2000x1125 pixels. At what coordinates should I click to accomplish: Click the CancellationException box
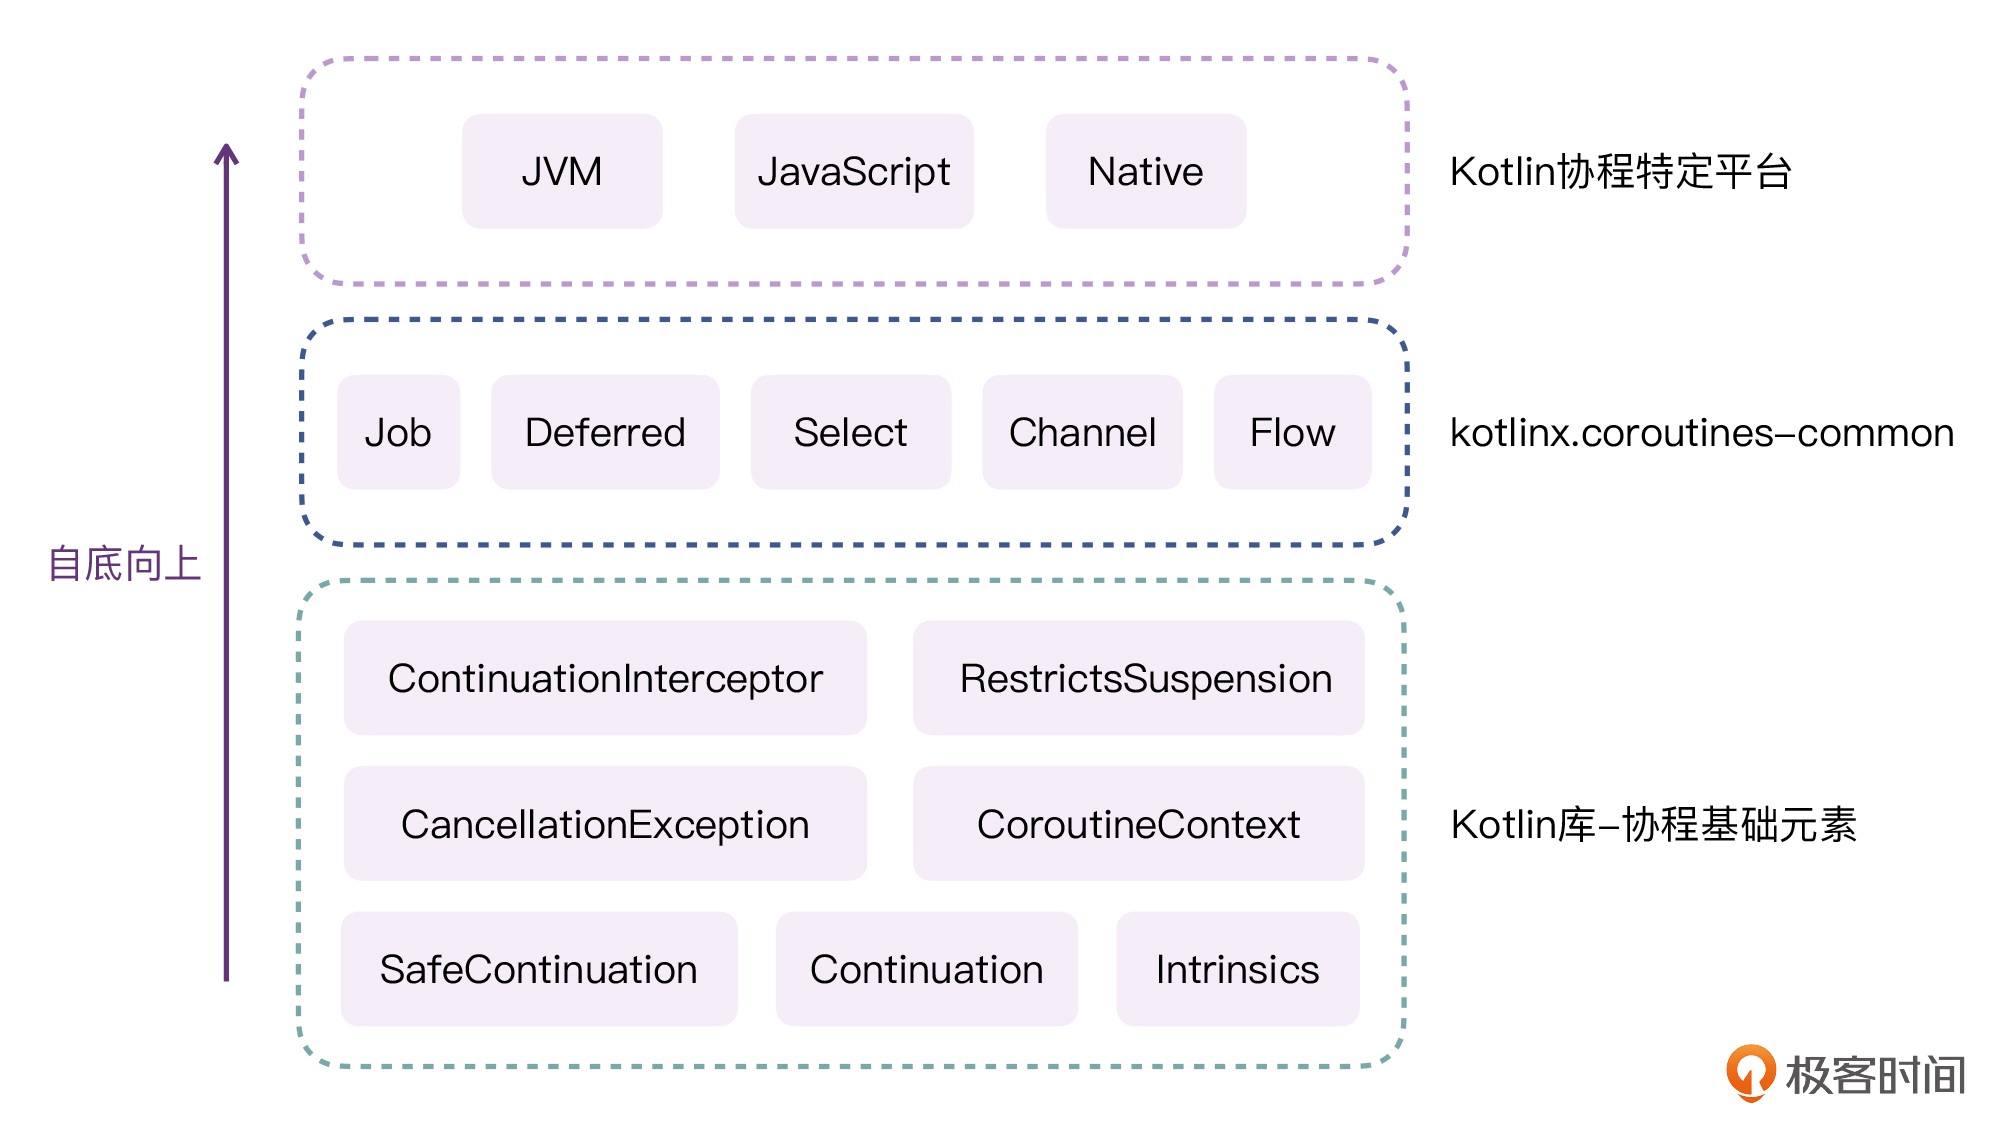pyautogui.click(x=605, y=824)
